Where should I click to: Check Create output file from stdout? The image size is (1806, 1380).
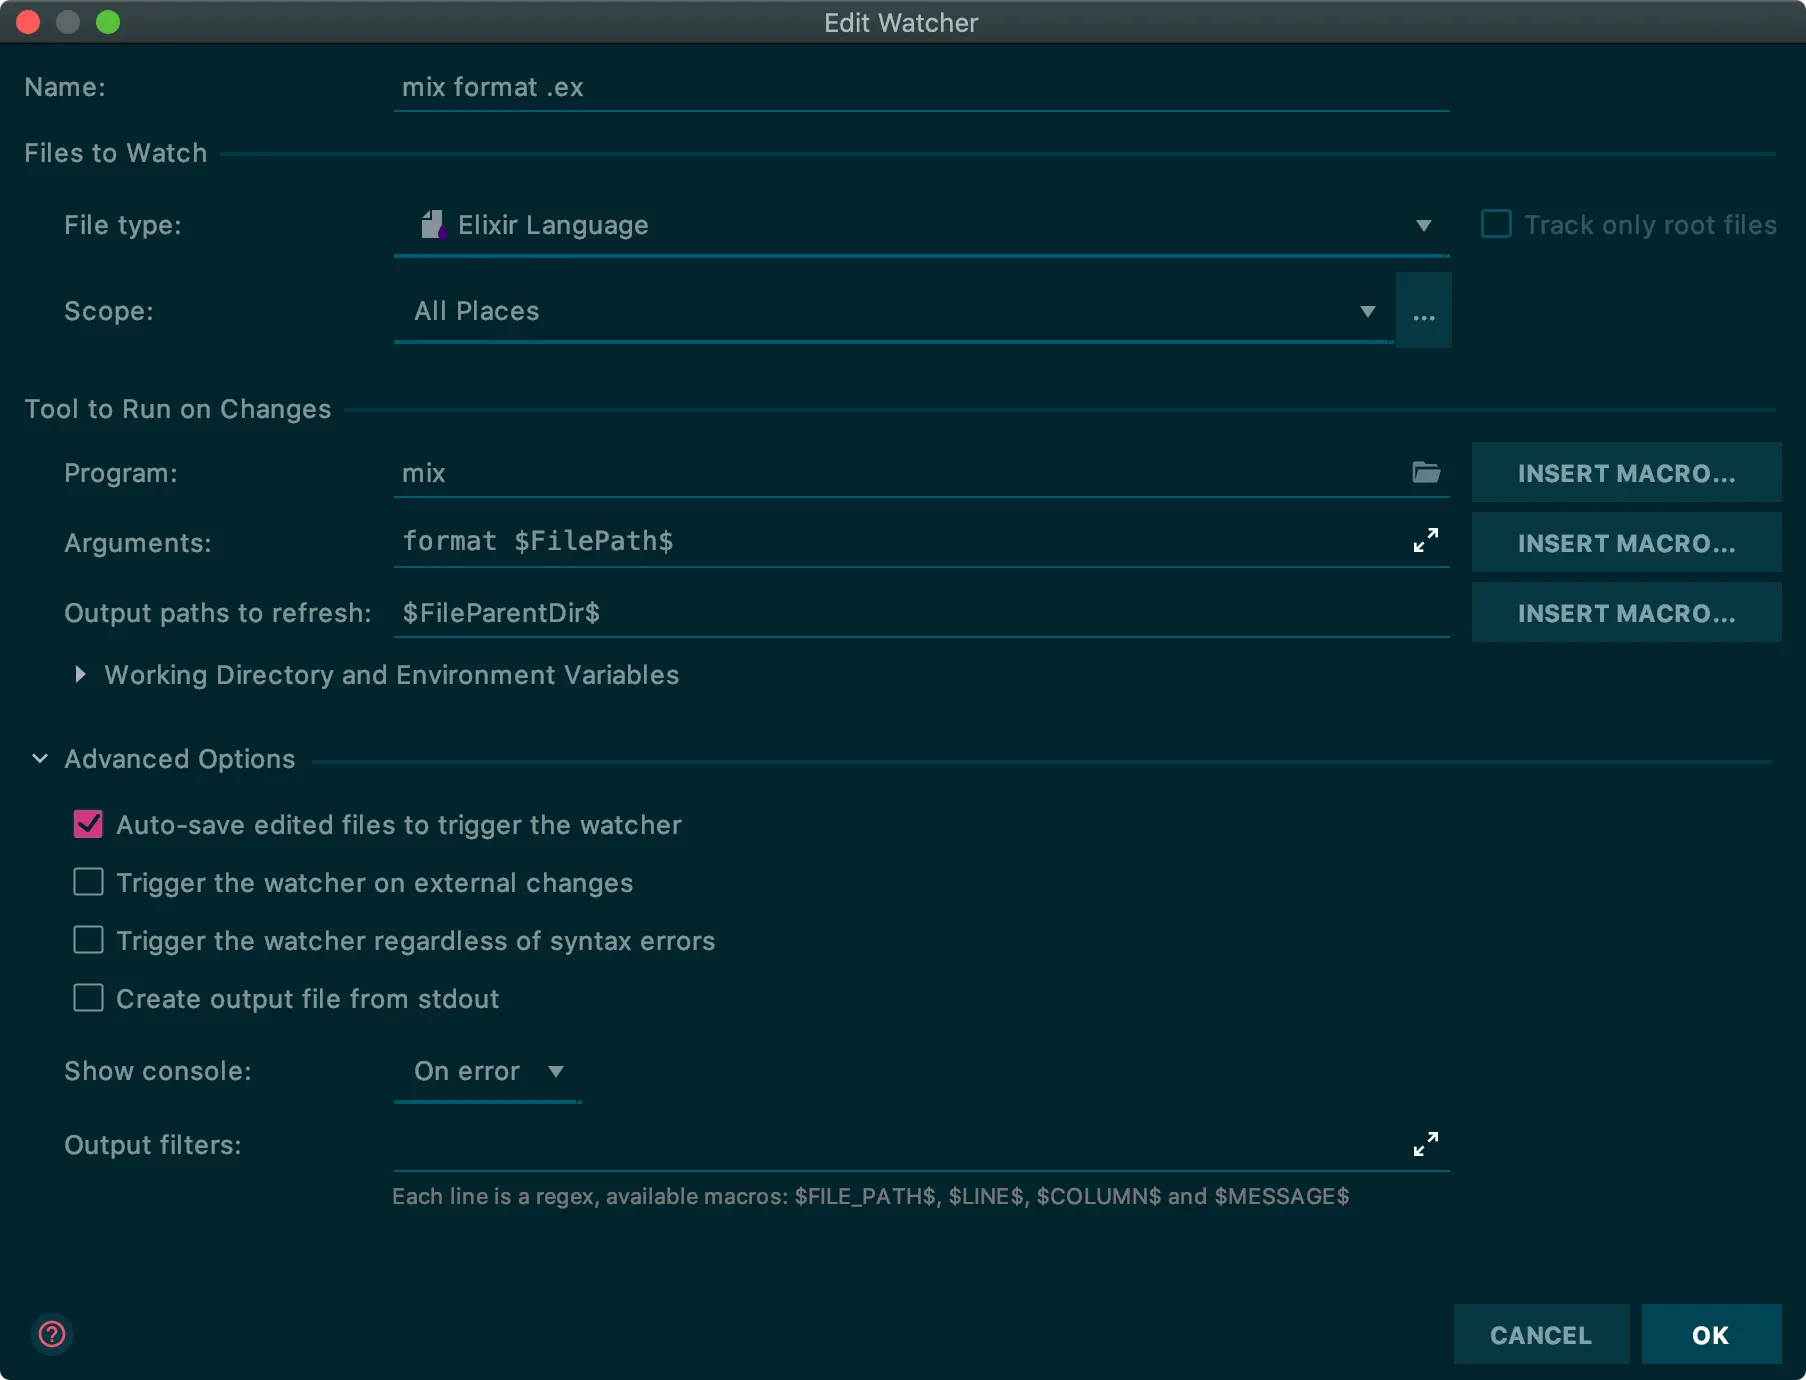tap(89, 998)
